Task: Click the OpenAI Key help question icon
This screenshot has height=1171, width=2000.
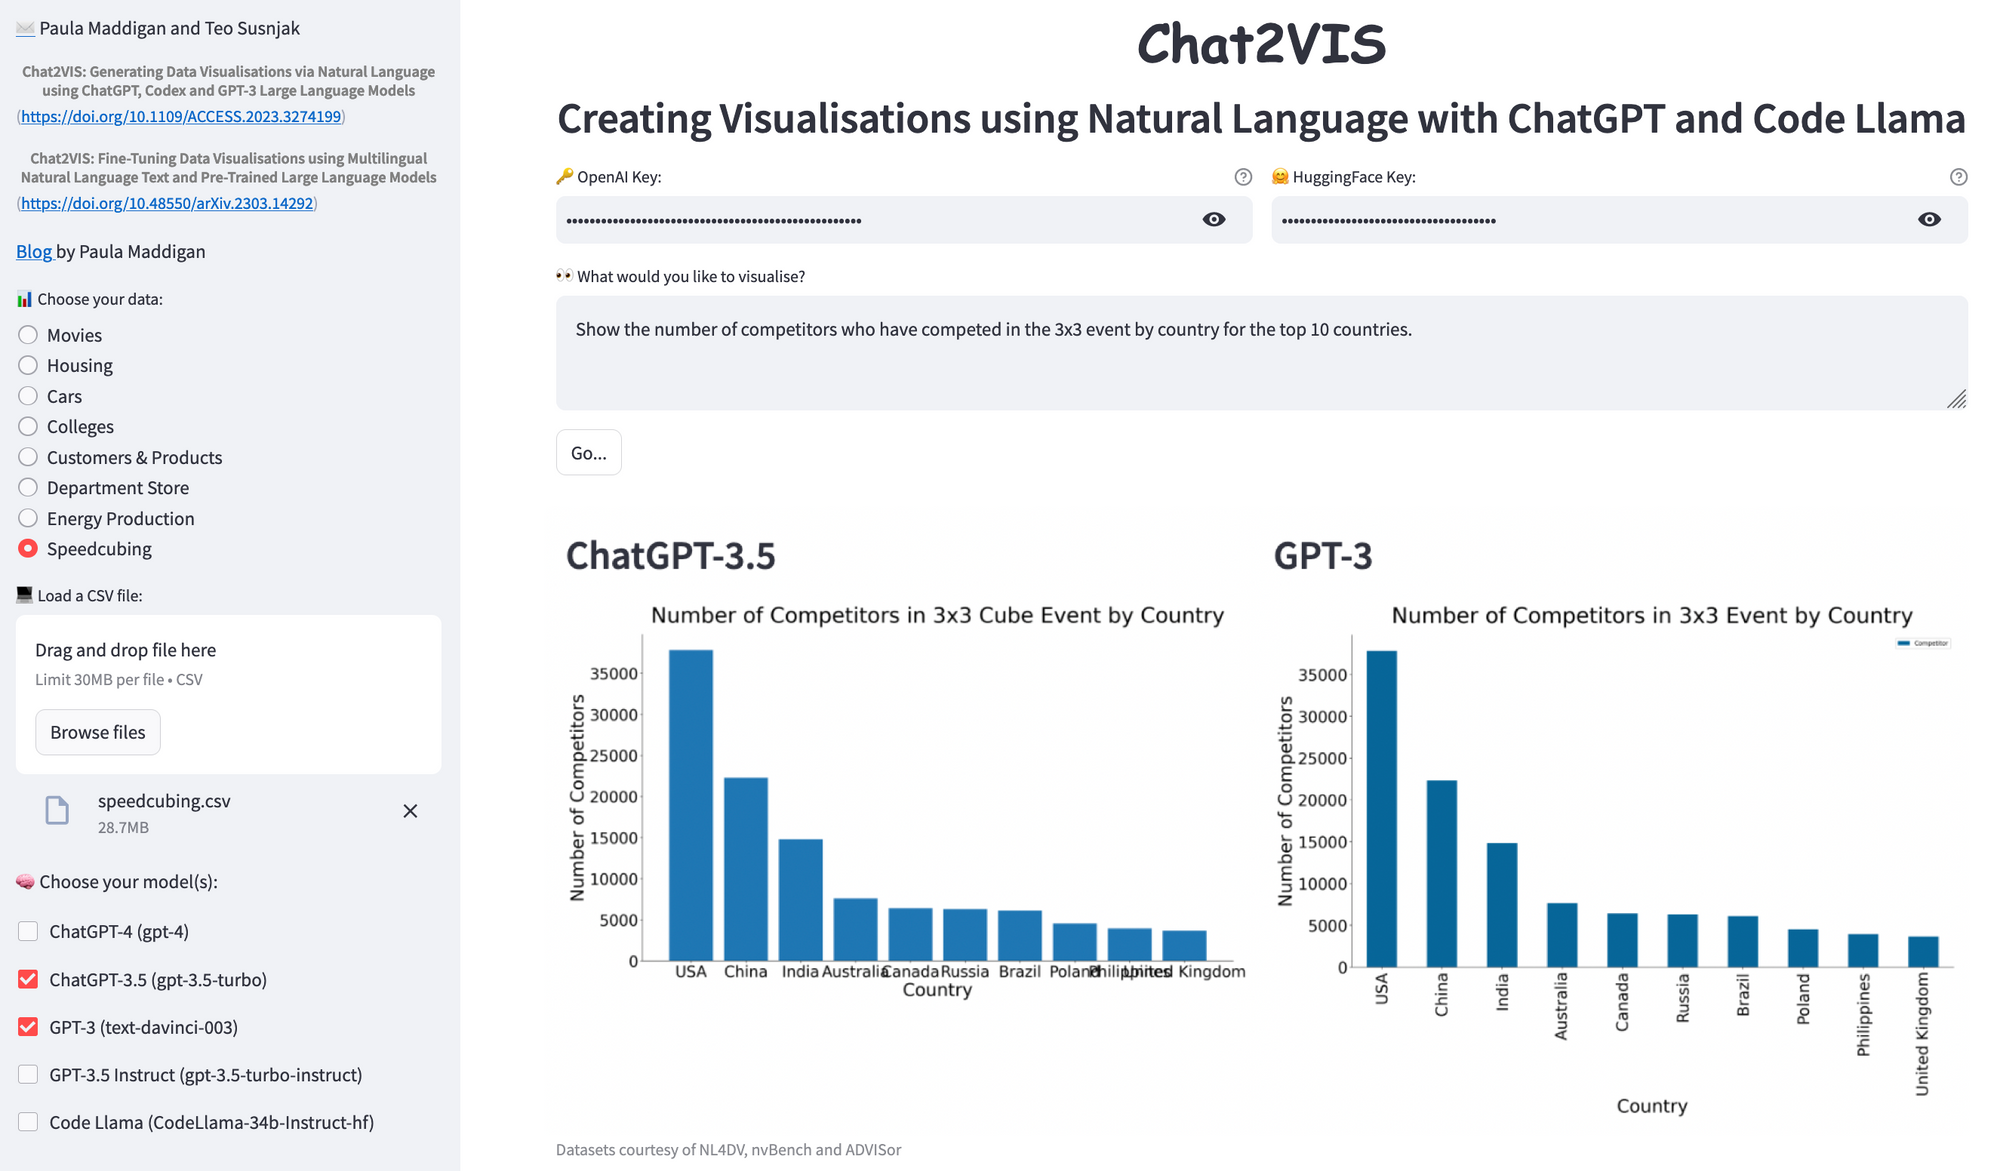Action: 1243,177
